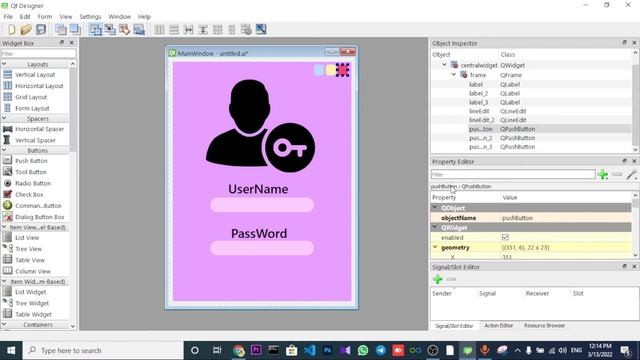Select the Edit Buddies mode icon
Image resolution: width=640 pixels, height=360 pixels.
click(124, 29)
